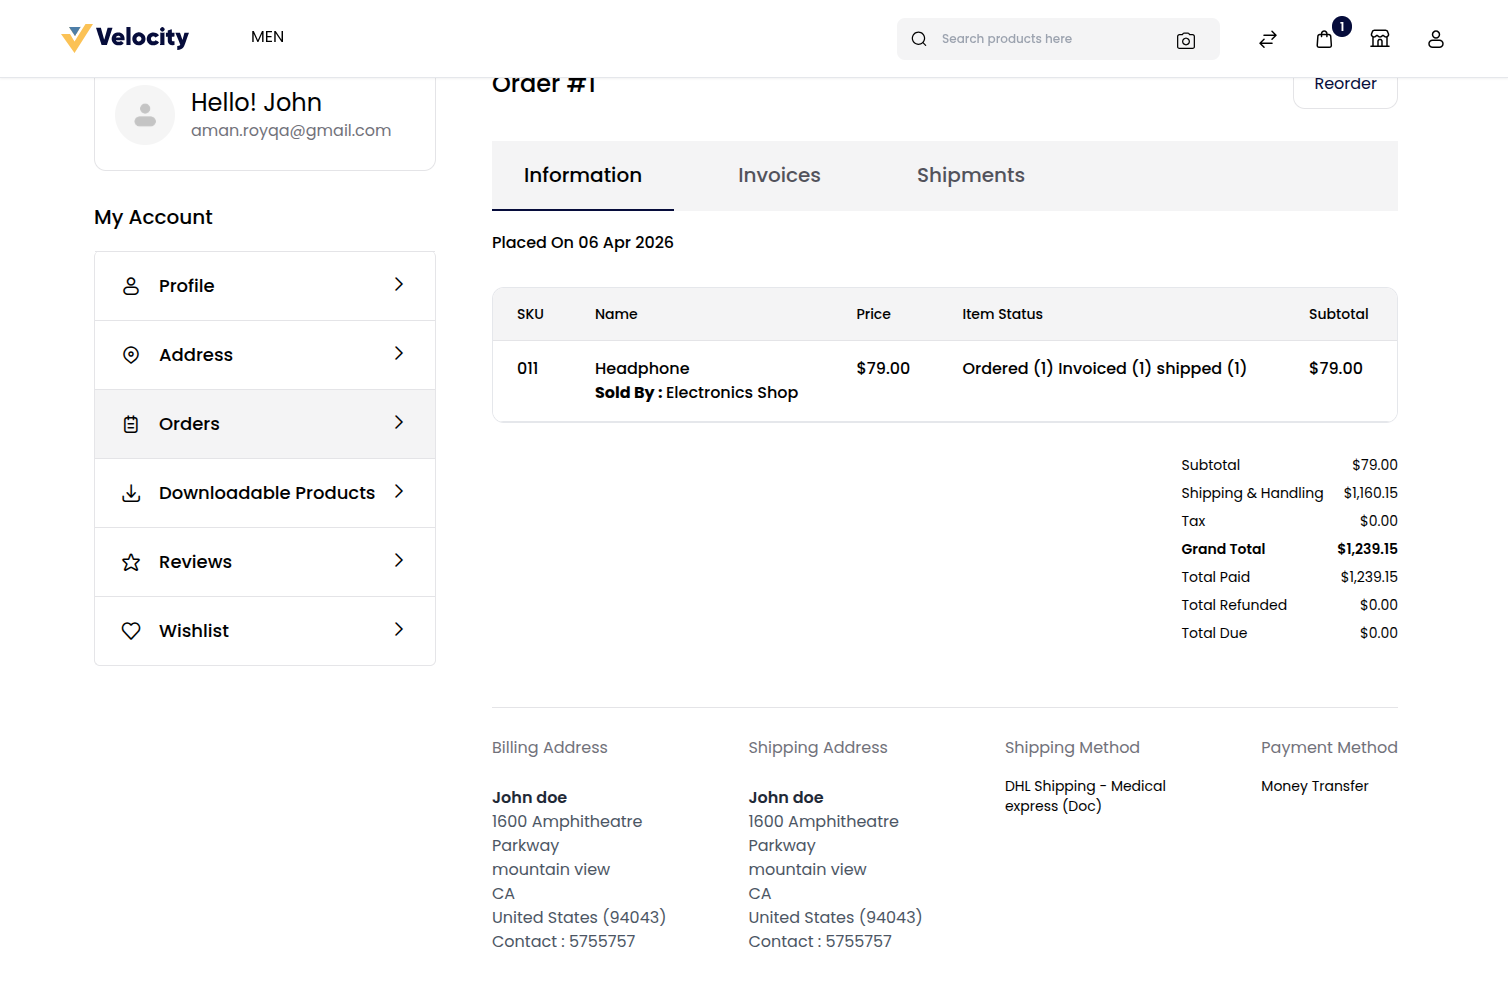
Task: Click the search magnifier icon
Action: 919,38
